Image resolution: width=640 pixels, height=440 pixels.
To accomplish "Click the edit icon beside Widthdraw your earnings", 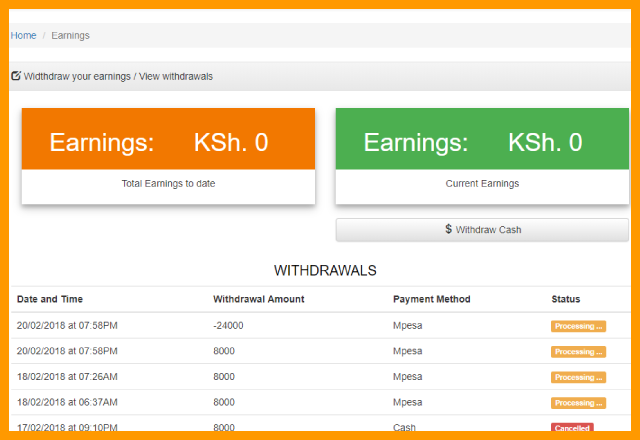I will 16,76.
